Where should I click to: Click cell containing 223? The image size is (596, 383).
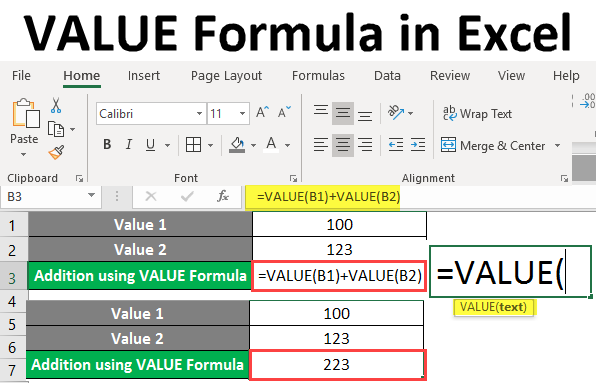(x=338, y=365)
